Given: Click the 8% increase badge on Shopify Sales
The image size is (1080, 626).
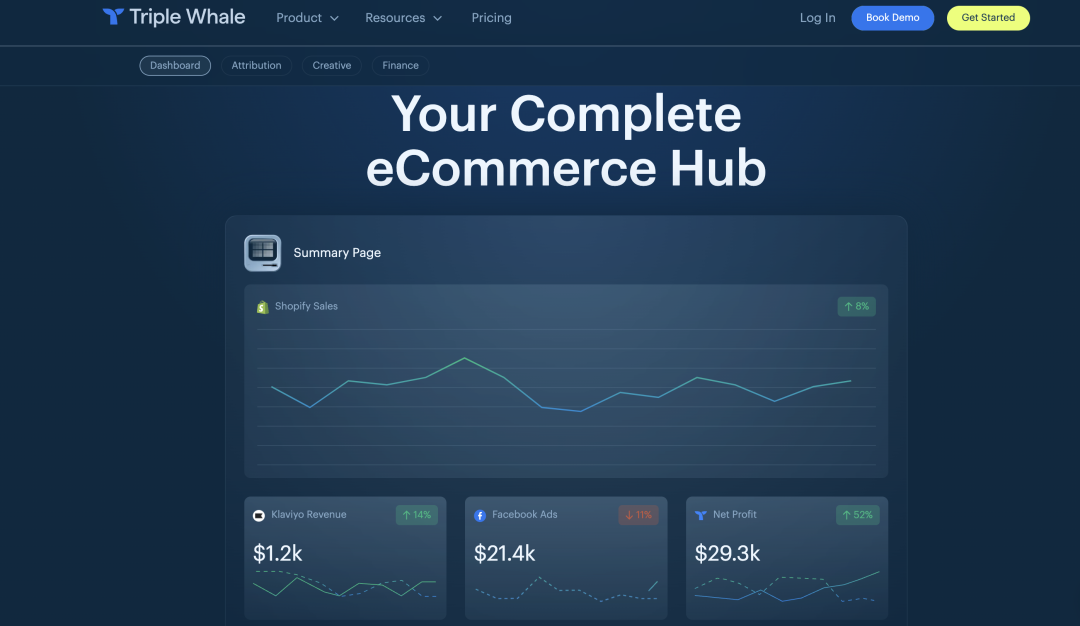Looking at the screenshot, I should (x=856, y=306).
